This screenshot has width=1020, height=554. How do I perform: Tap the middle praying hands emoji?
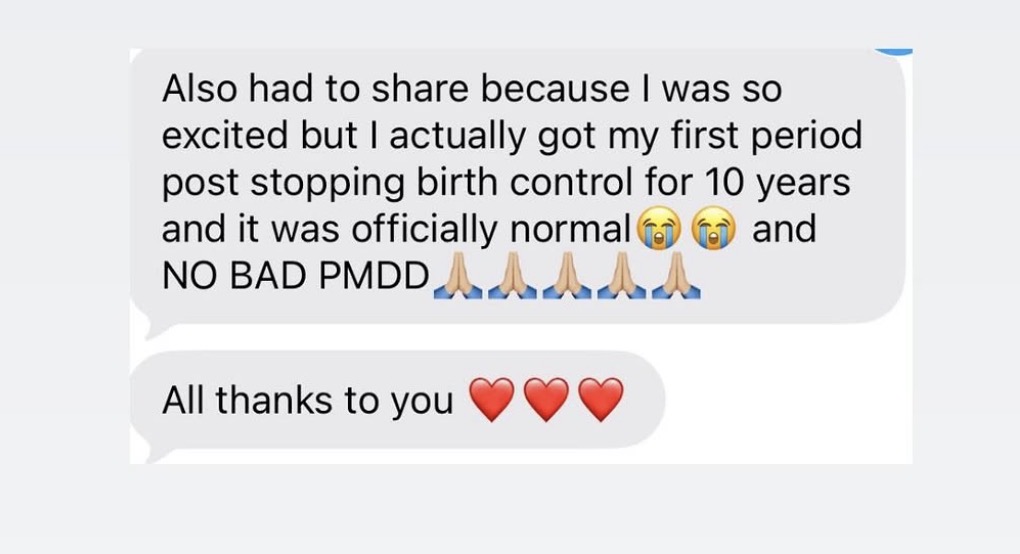pyautogui.click(x=568, y=276)
